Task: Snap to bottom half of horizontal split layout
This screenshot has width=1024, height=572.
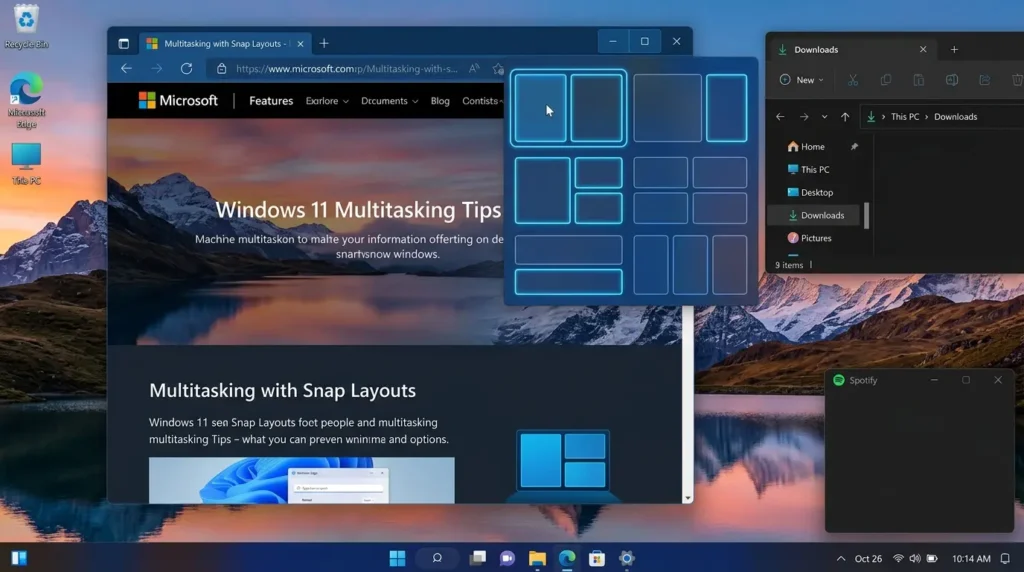Action: click(568, 282)
